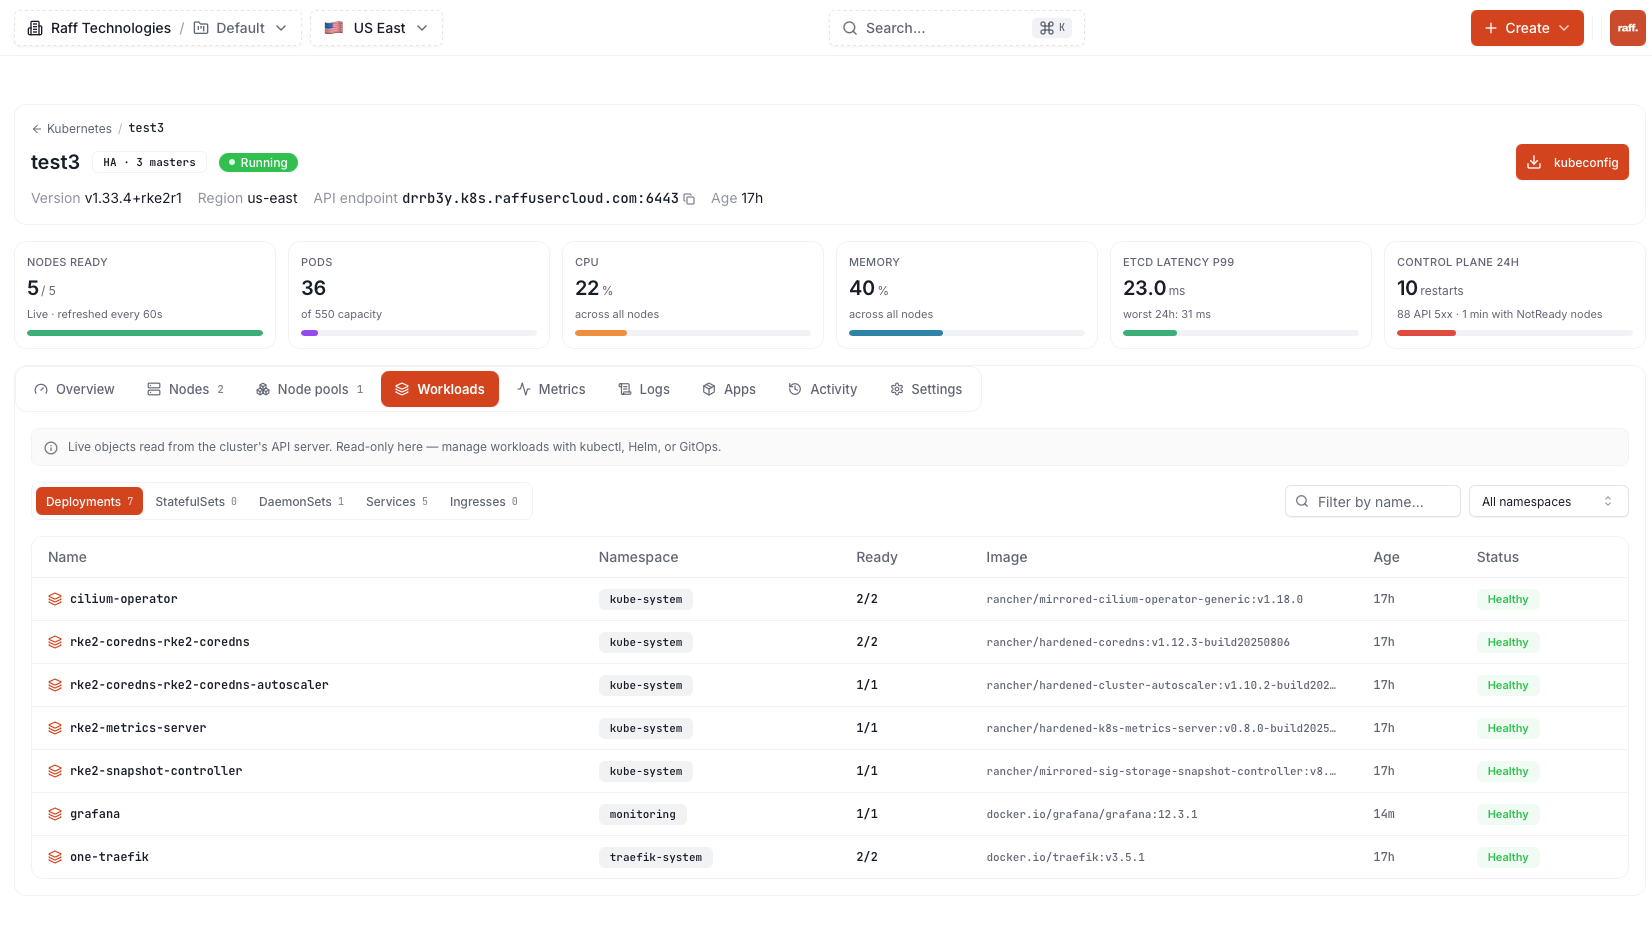Image resolution: width=1652 pixels, height=949 pixels.
Task: Expand the Create button chevron
Action: click(1564, 28)
